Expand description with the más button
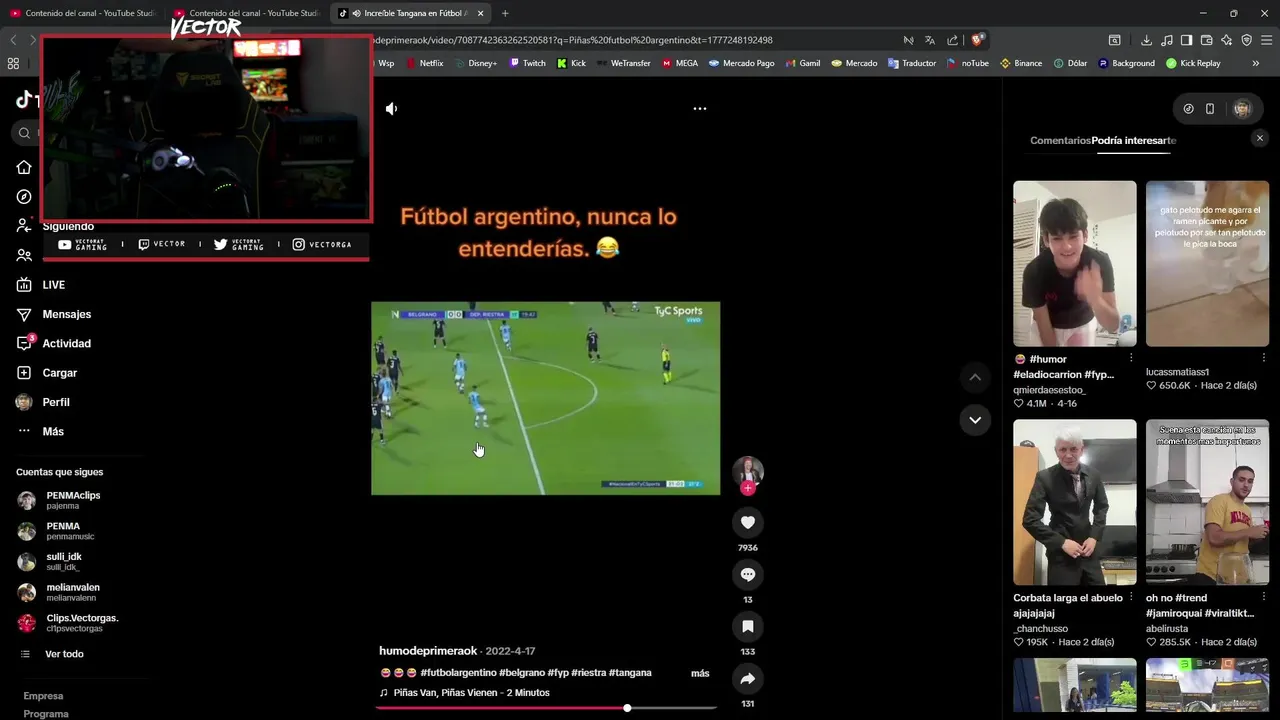The width and height of the screenshot is (1280, 720). tap(700, 673)
